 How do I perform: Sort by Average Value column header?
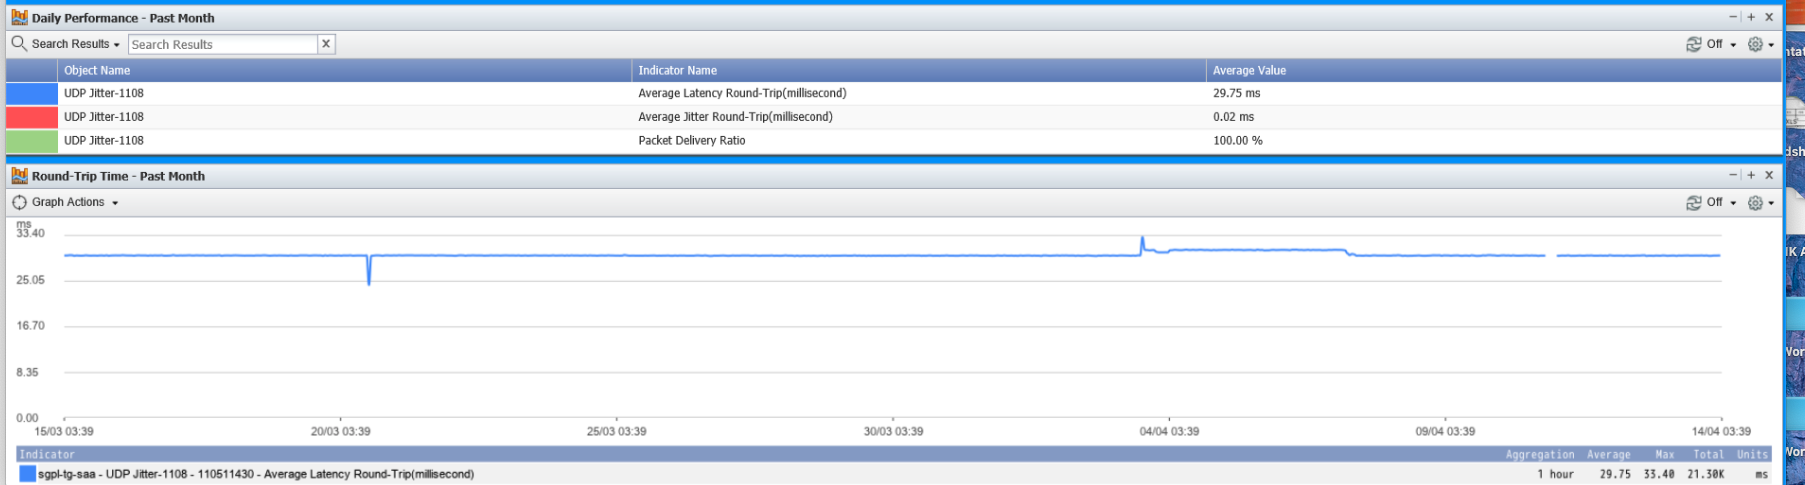(1249, 70)
